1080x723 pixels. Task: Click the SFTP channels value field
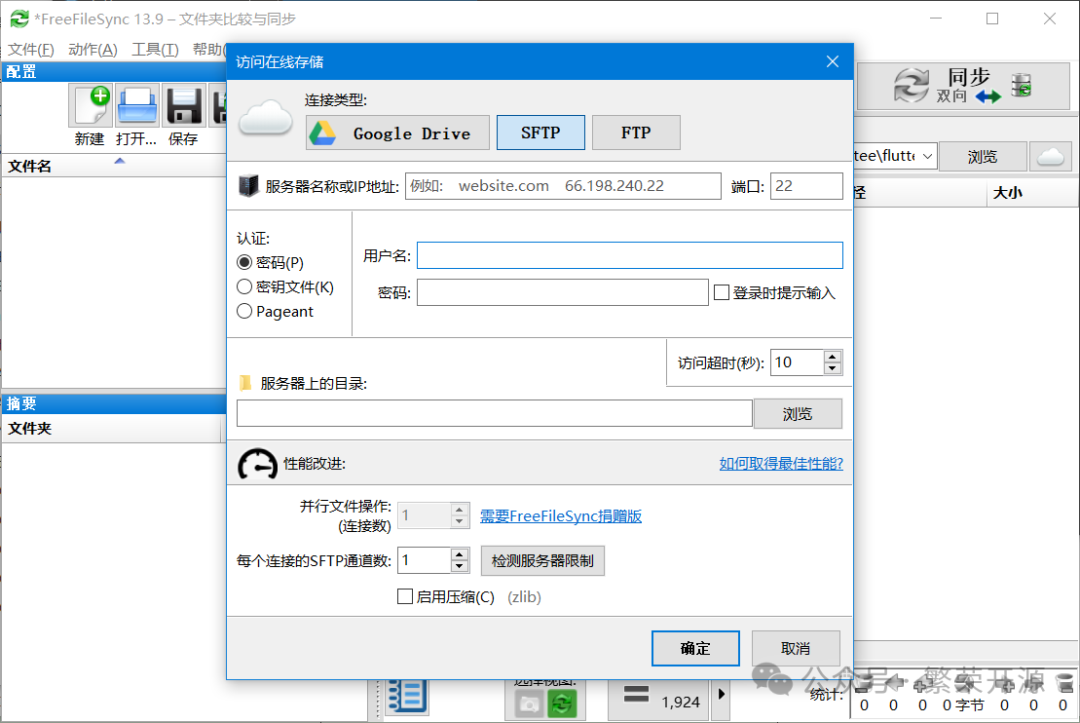pyautogui.click(x=424, y=560)
